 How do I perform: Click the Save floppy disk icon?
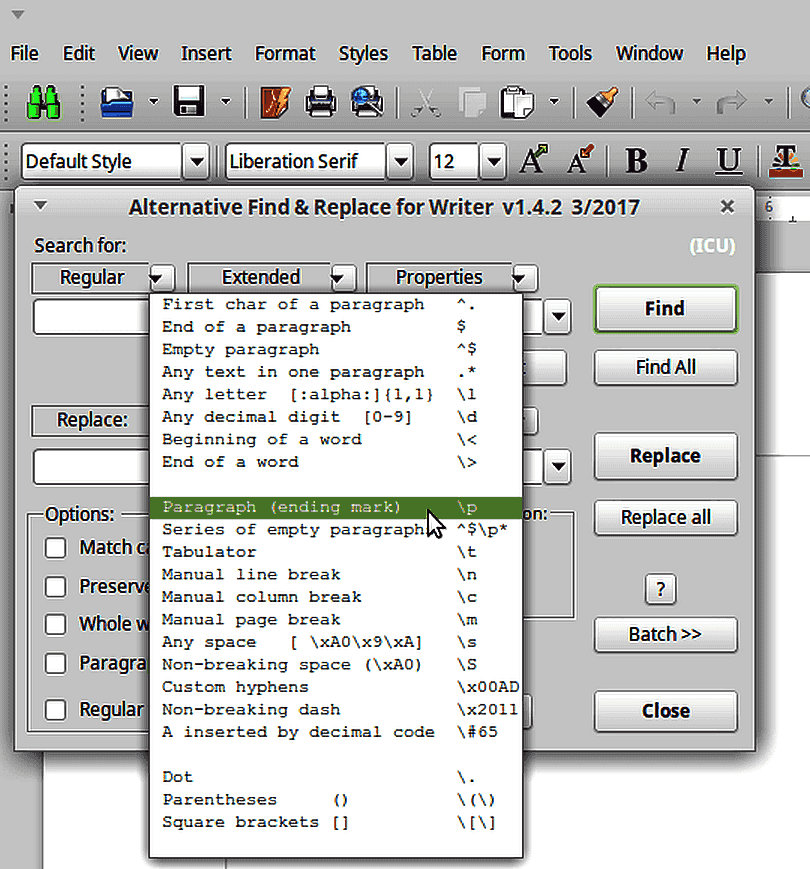(189, 101)
